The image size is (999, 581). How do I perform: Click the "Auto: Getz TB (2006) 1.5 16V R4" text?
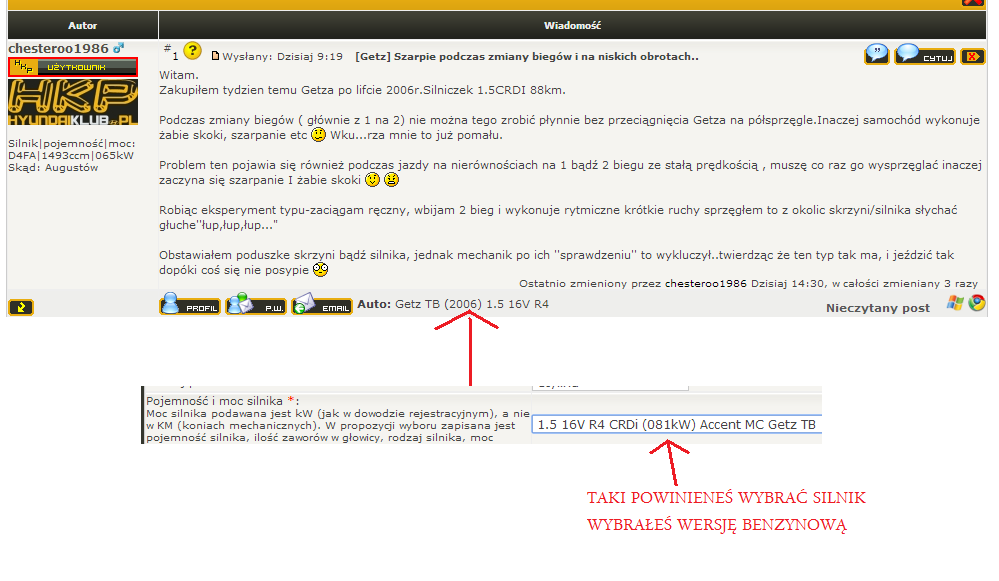pos(453,305)
